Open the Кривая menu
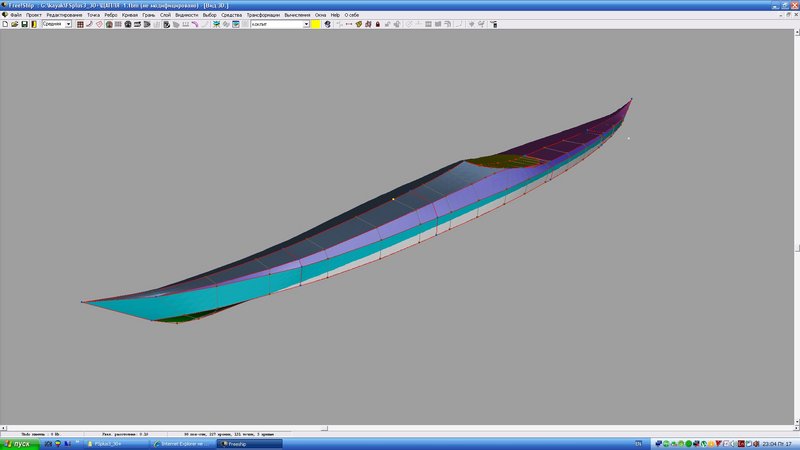800x450 pixels. pos(130,15)
